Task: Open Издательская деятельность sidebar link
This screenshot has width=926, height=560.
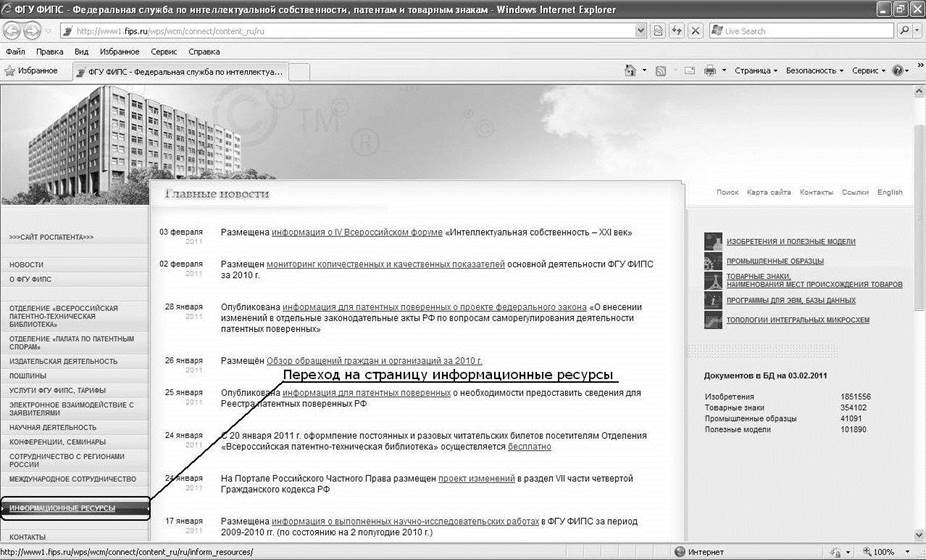Action: [63, 361]
